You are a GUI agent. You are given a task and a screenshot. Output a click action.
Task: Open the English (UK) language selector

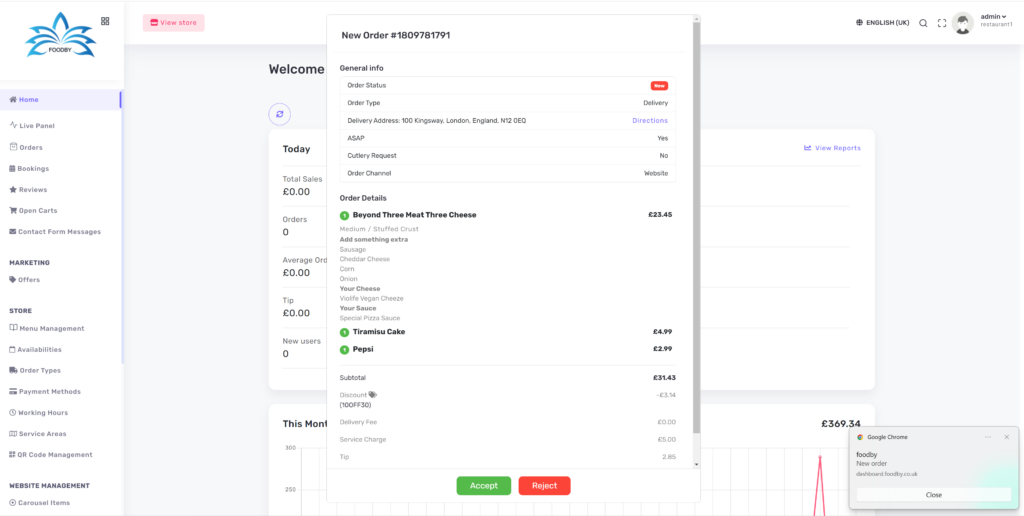tap(887, 23)
